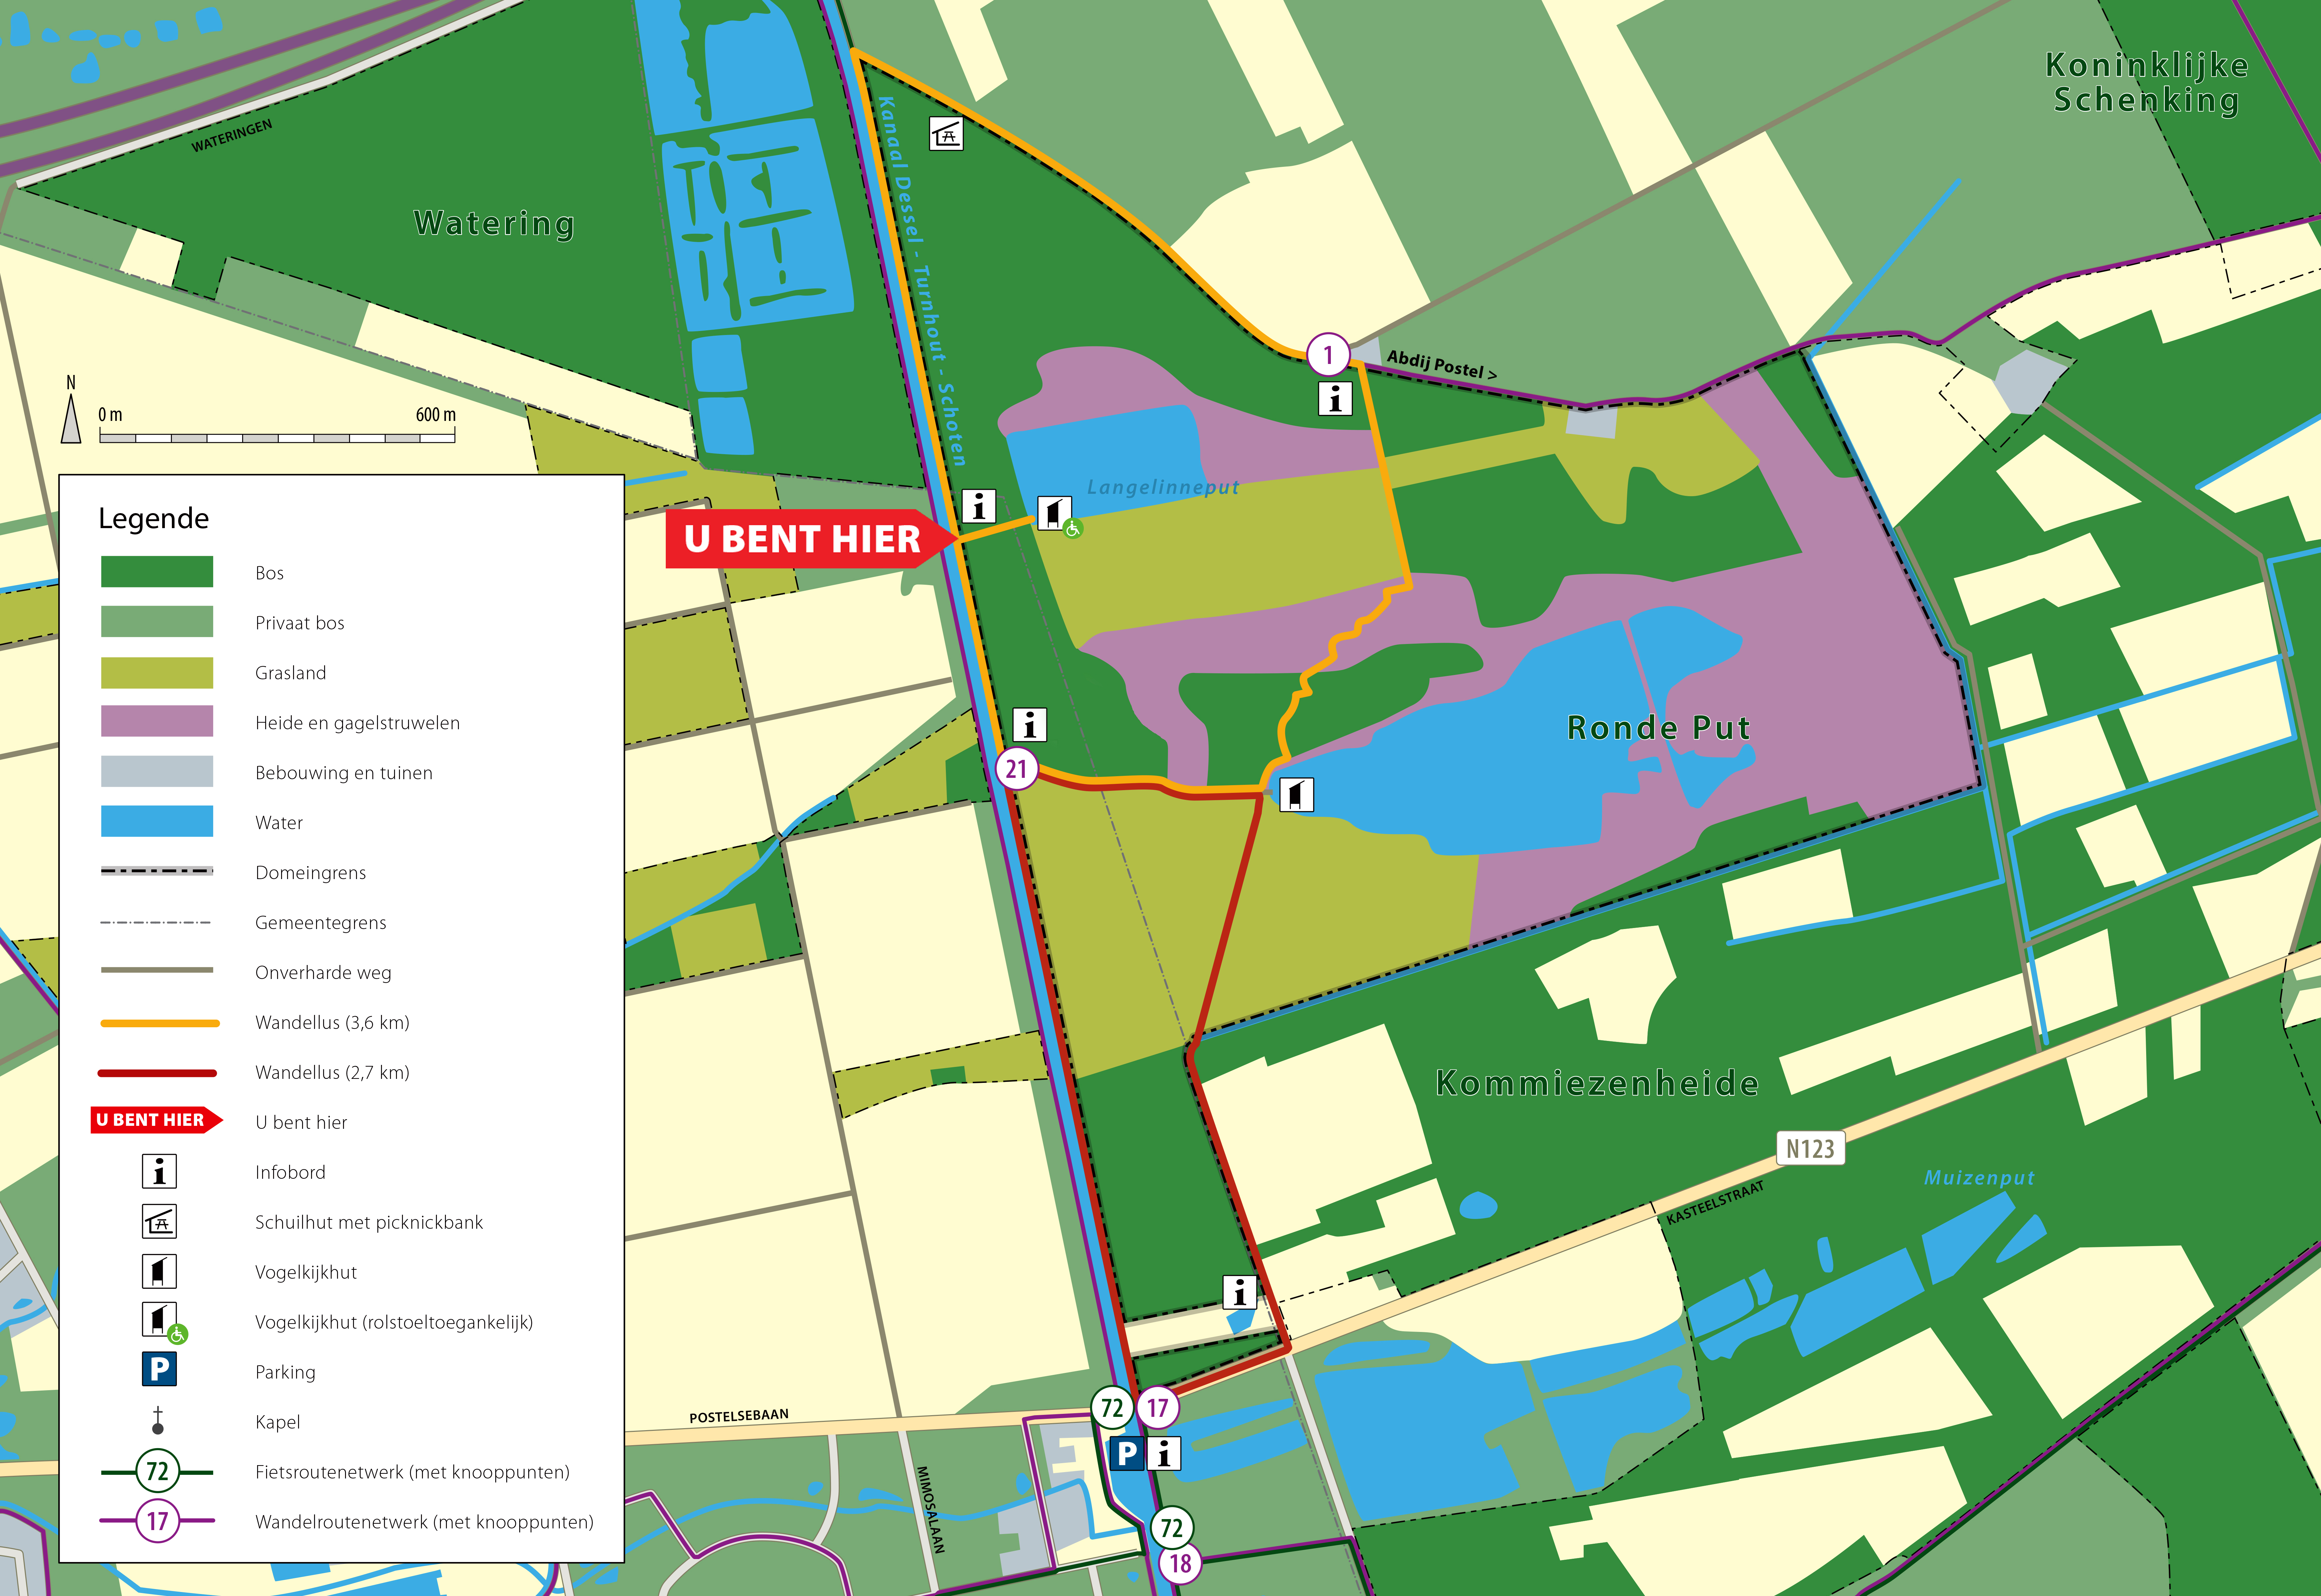Viewport: 2321px width, 1596px height.
Task: Click the Bos green swatch in the legend
Action: point(157,572)
